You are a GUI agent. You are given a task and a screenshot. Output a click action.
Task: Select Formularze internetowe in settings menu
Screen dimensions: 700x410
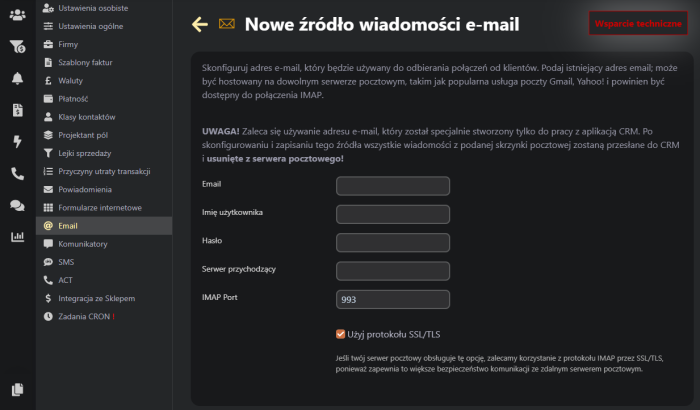(99, 207)
